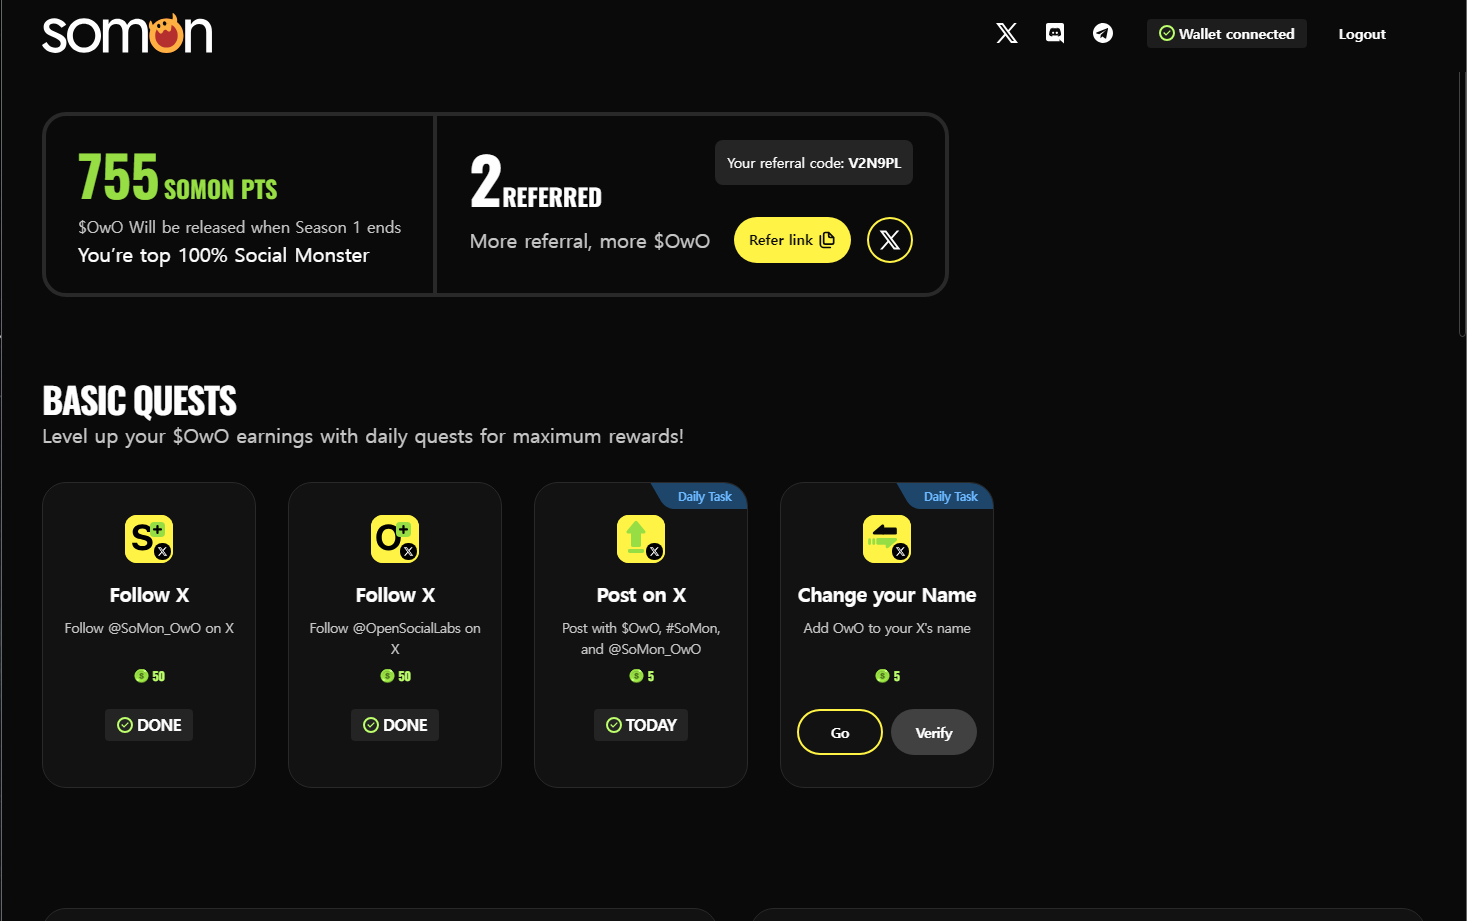This screenshot has height=921, width=1467.
Task: Copy the Refer link button
Action: [x=792, y=240]
